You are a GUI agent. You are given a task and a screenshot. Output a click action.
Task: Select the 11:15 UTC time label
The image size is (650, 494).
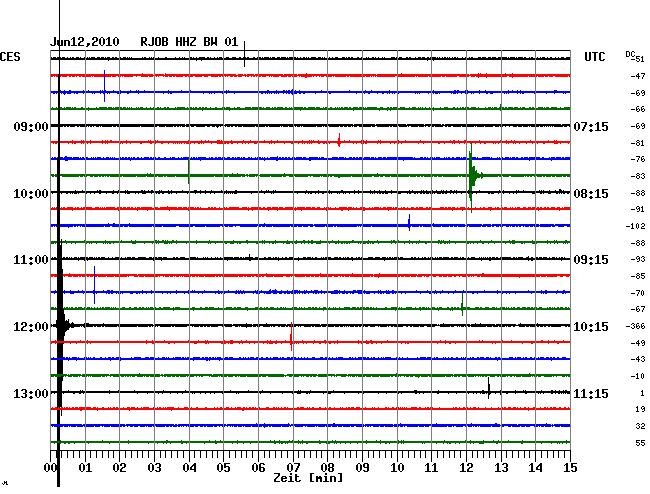coord(591,393)
